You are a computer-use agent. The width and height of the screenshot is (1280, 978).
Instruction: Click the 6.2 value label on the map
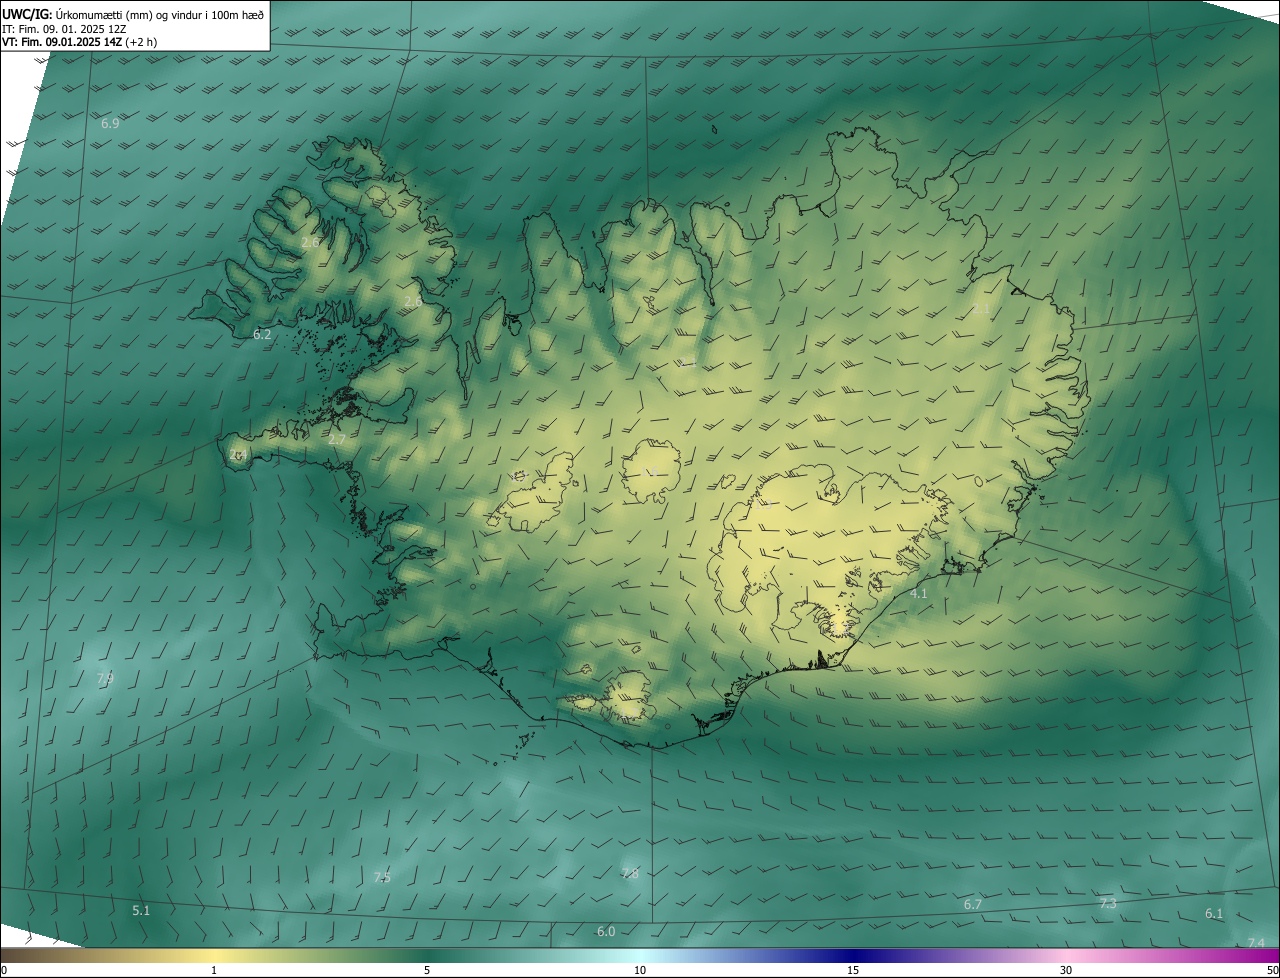[262, 334]
